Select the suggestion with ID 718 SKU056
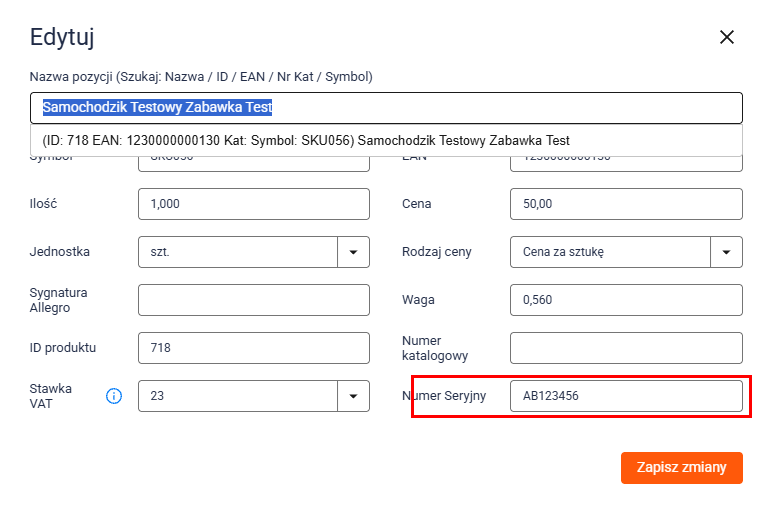This screenshot has width=776, height=506. click(x=386, y=141)
